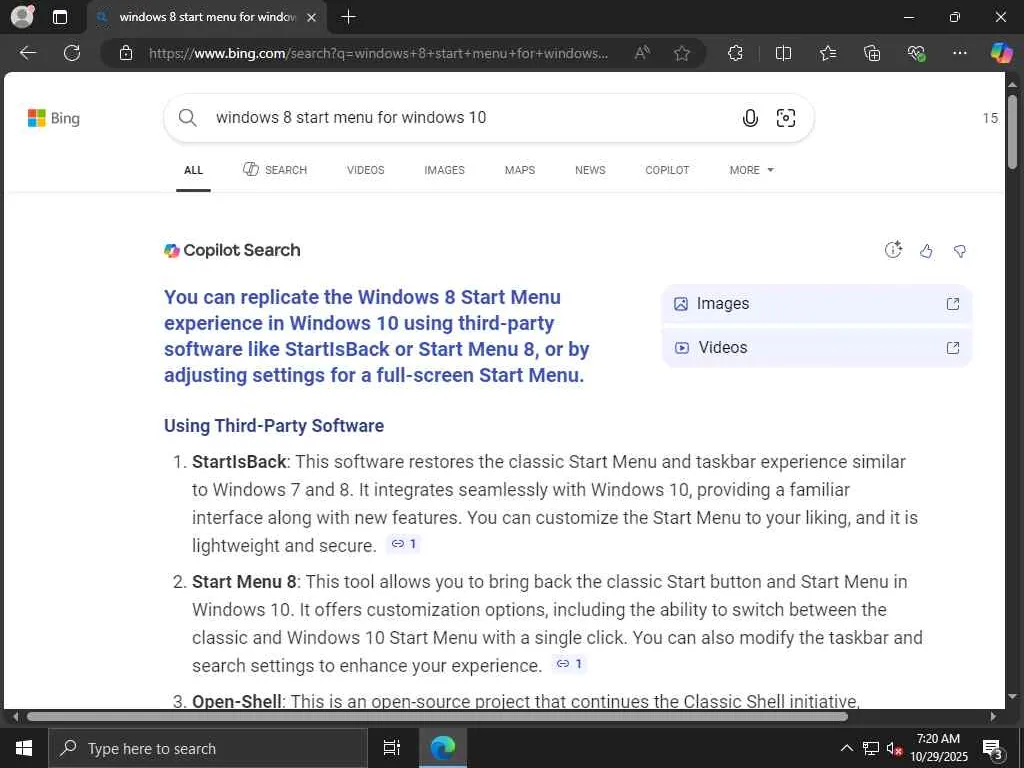
Task: Open visual search camera icon
Action: click(x=786, y=118)
